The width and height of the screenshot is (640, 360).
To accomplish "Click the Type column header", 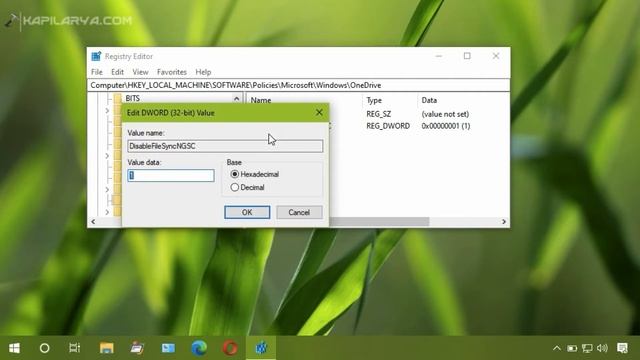I will point(374,100).
